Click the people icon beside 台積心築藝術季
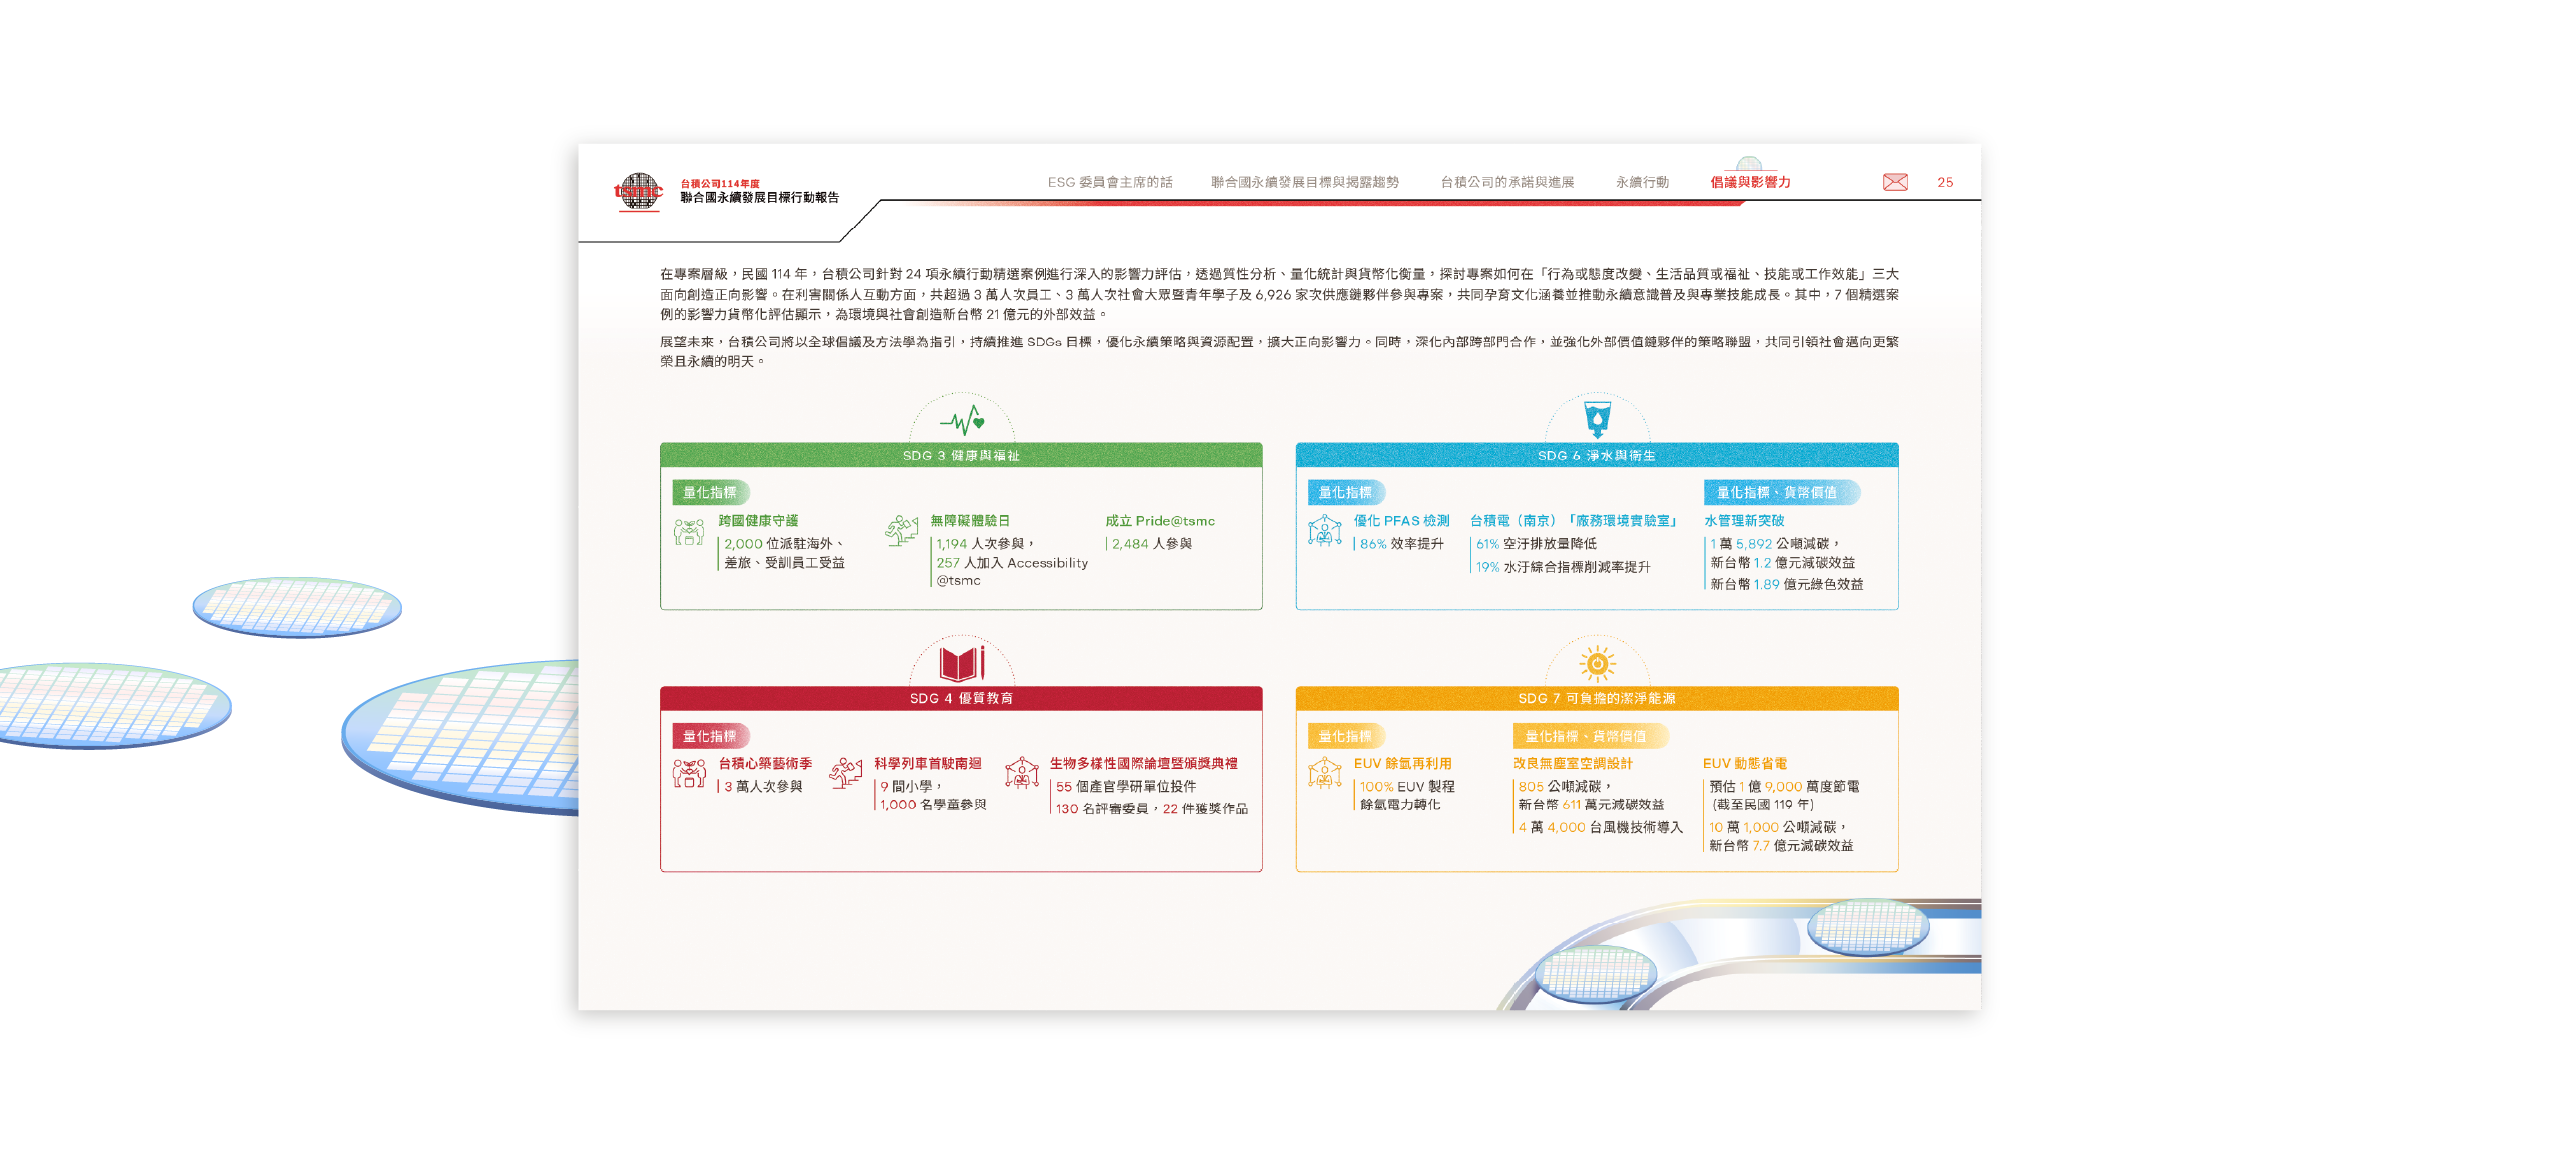The width and height of the screenshot is (2560, 1154). 689,773
